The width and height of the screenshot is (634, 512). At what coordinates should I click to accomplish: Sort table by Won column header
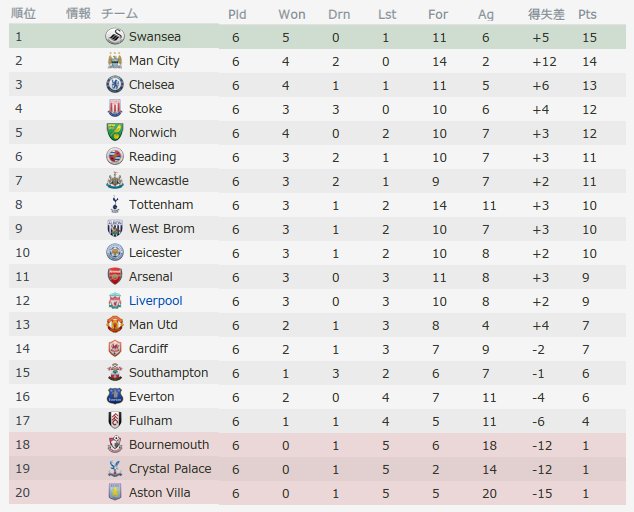pyautogui.click(x=292, y=14)
